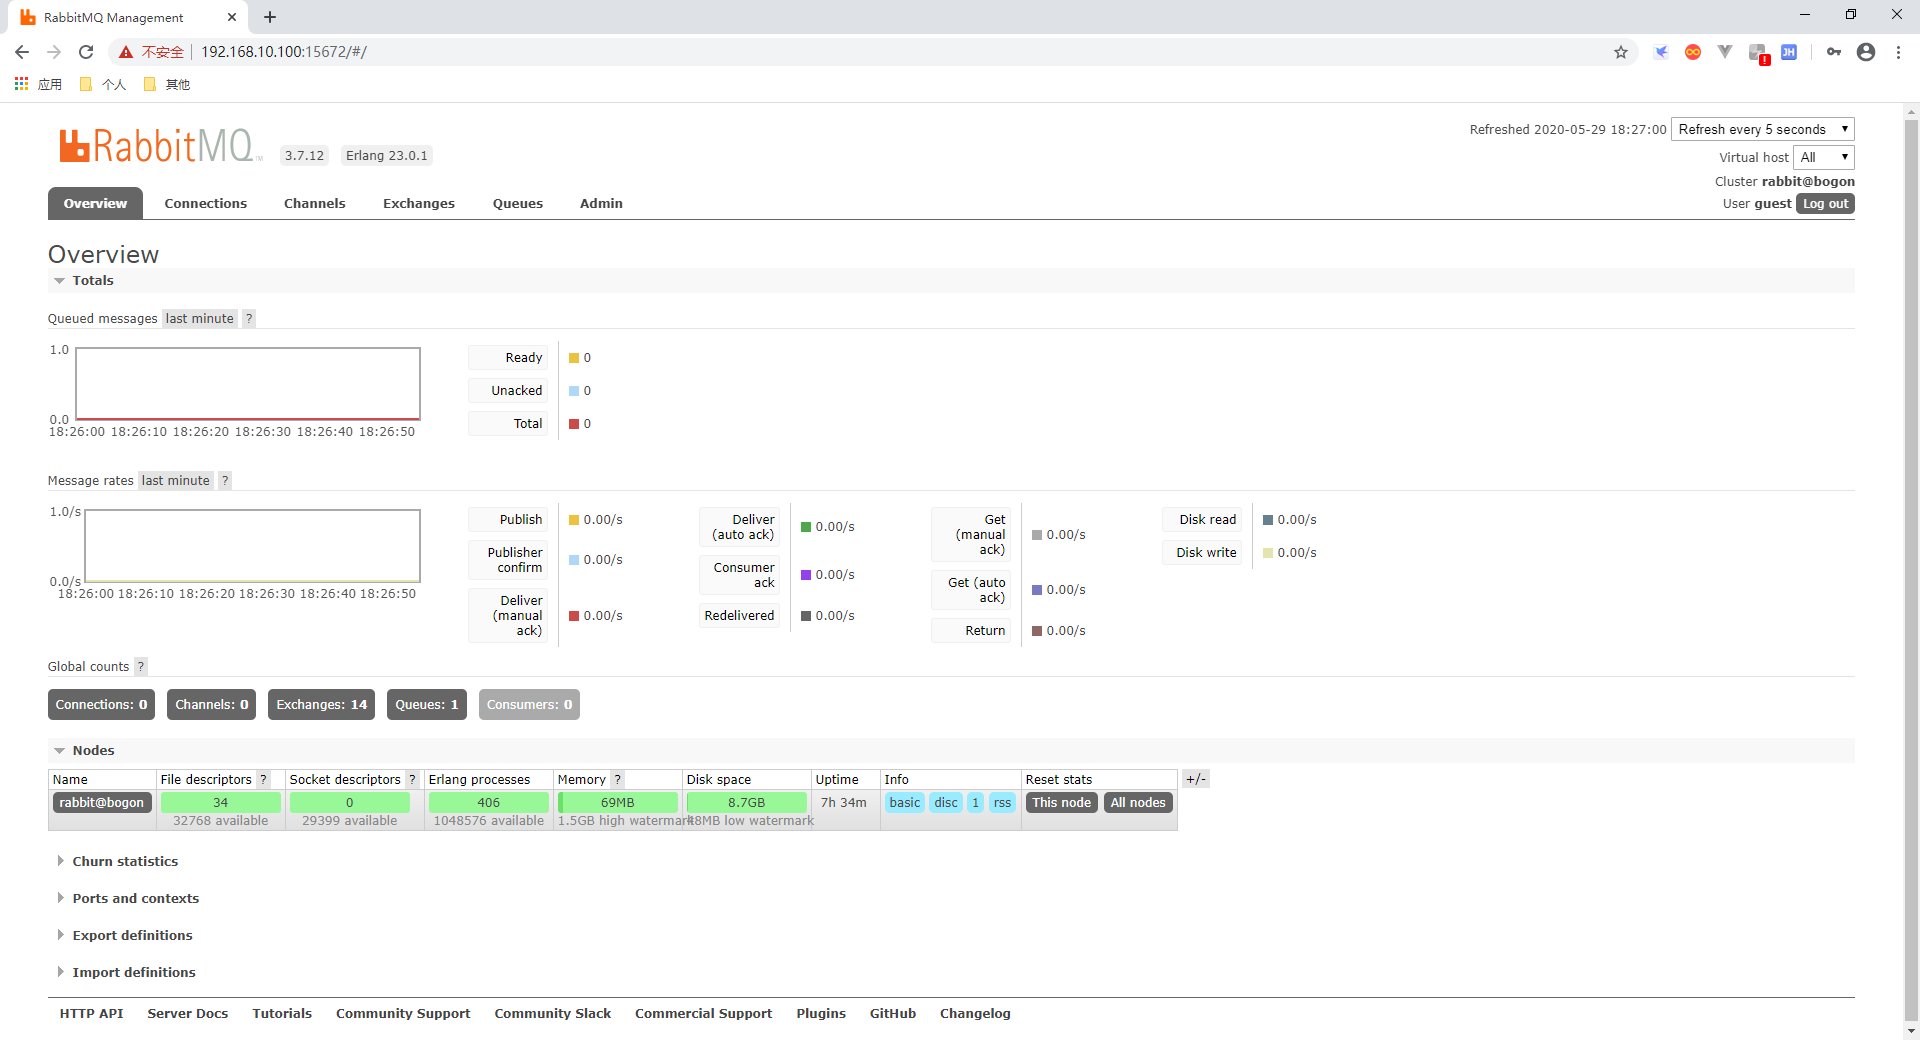Open help for Memory column
The image size is (1920, 1040).
click(x=617, y=779)
